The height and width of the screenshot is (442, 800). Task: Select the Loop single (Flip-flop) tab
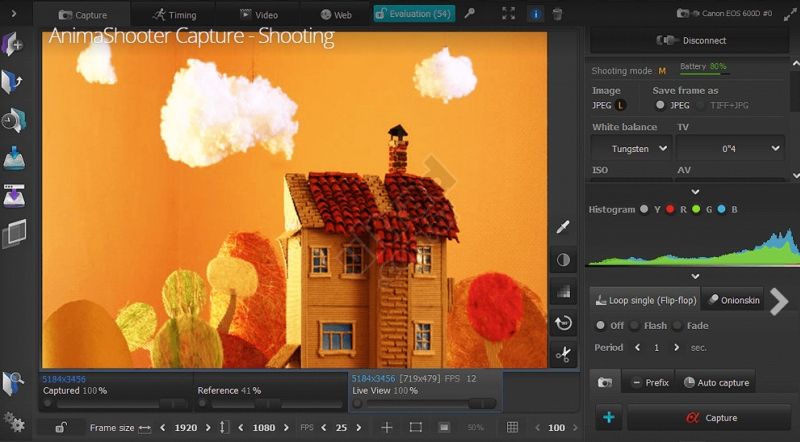coord(645,300)
